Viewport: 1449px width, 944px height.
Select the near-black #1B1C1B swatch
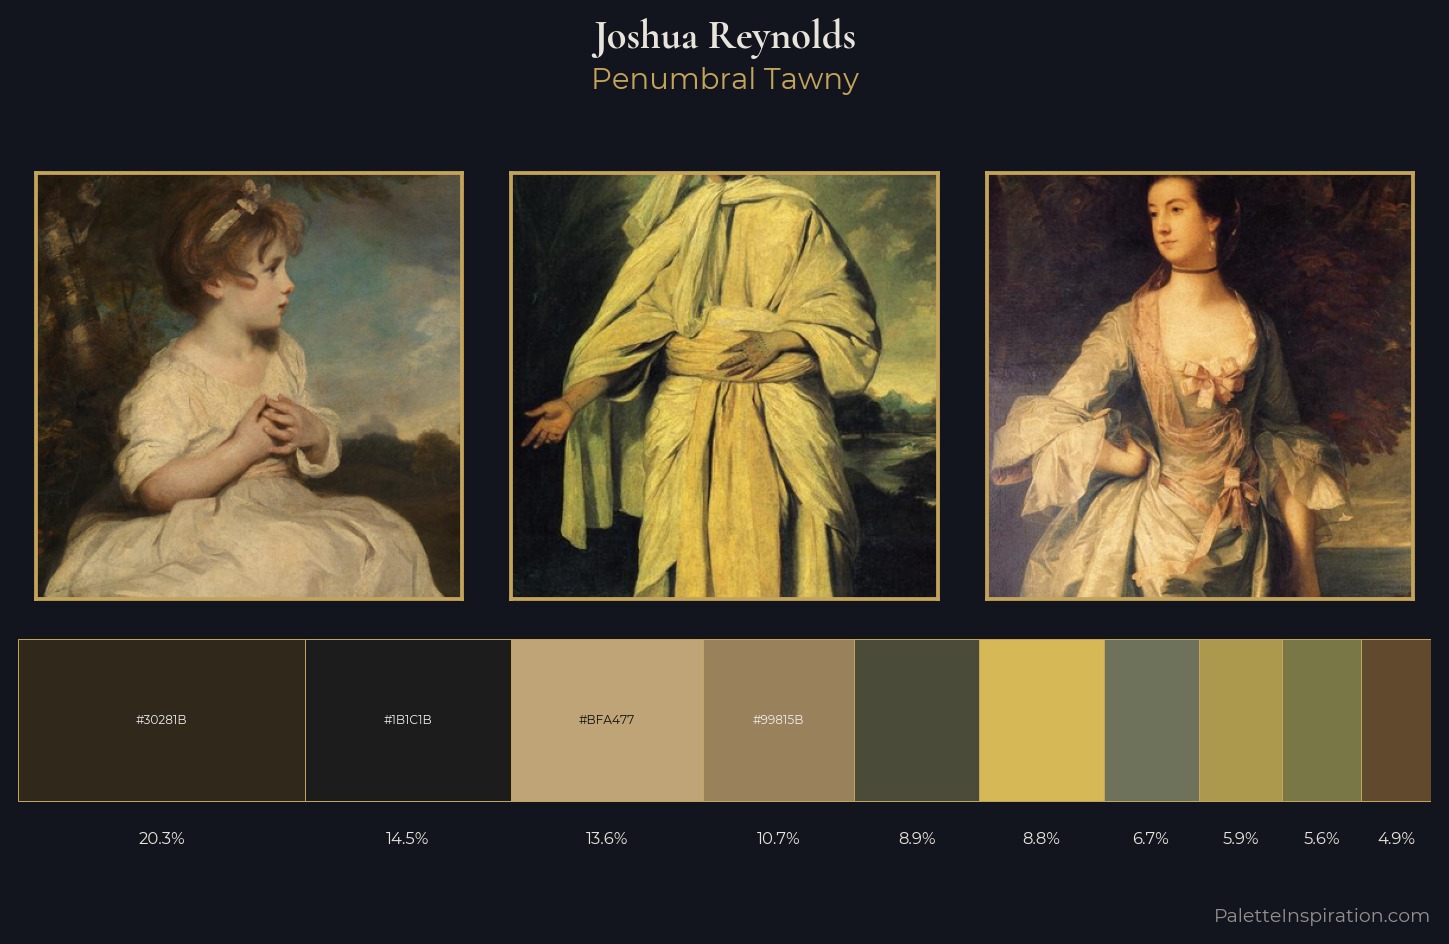tap(408, 720)
